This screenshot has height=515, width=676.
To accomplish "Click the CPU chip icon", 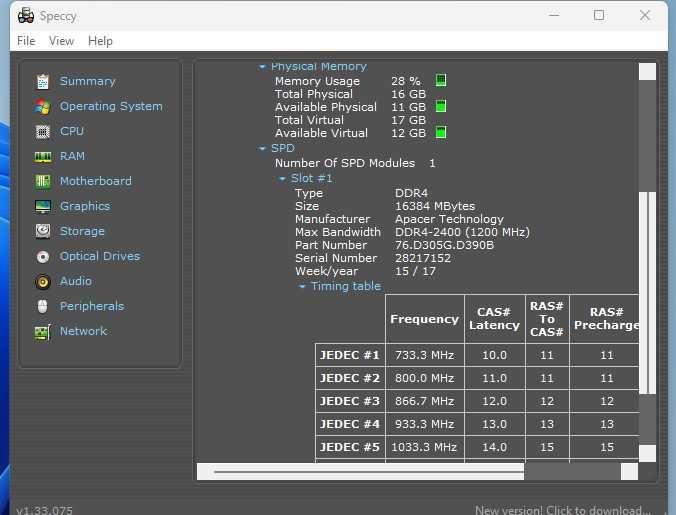I will pos(43,131).
